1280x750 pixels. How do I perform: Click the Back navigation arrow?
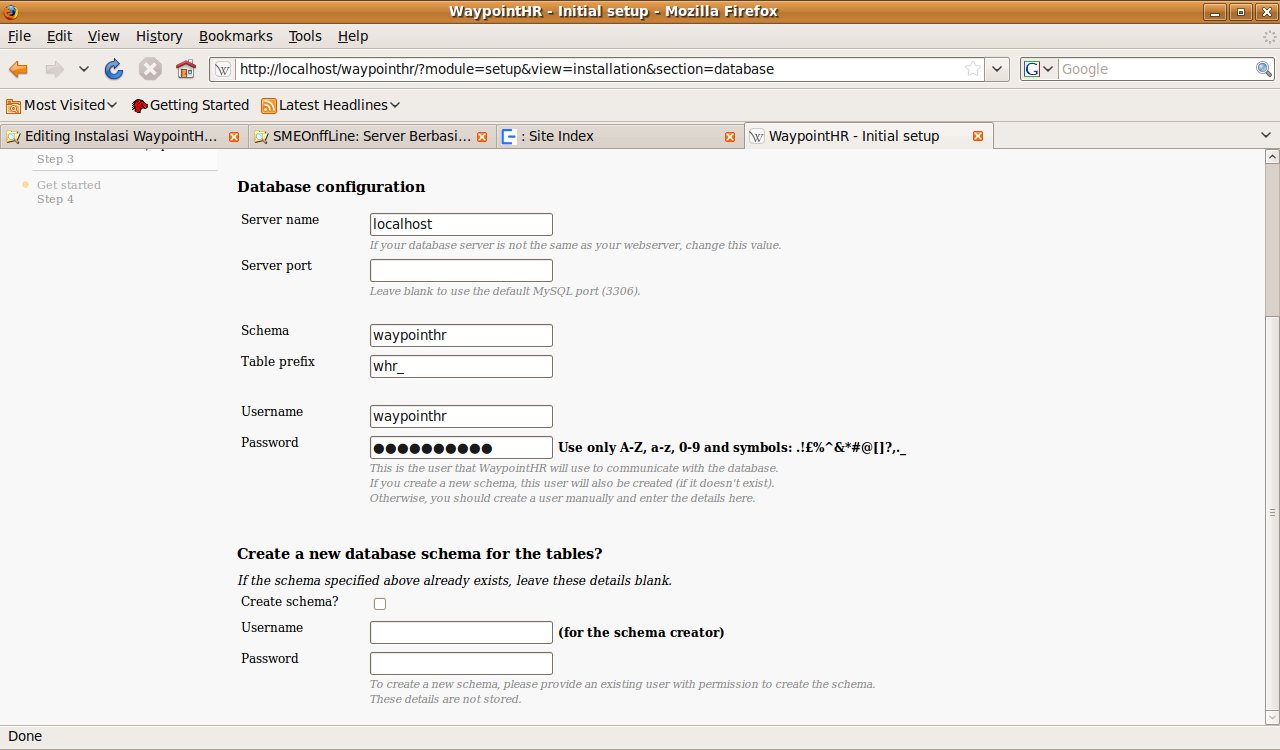pyautogui.click(x=19, y=69)
